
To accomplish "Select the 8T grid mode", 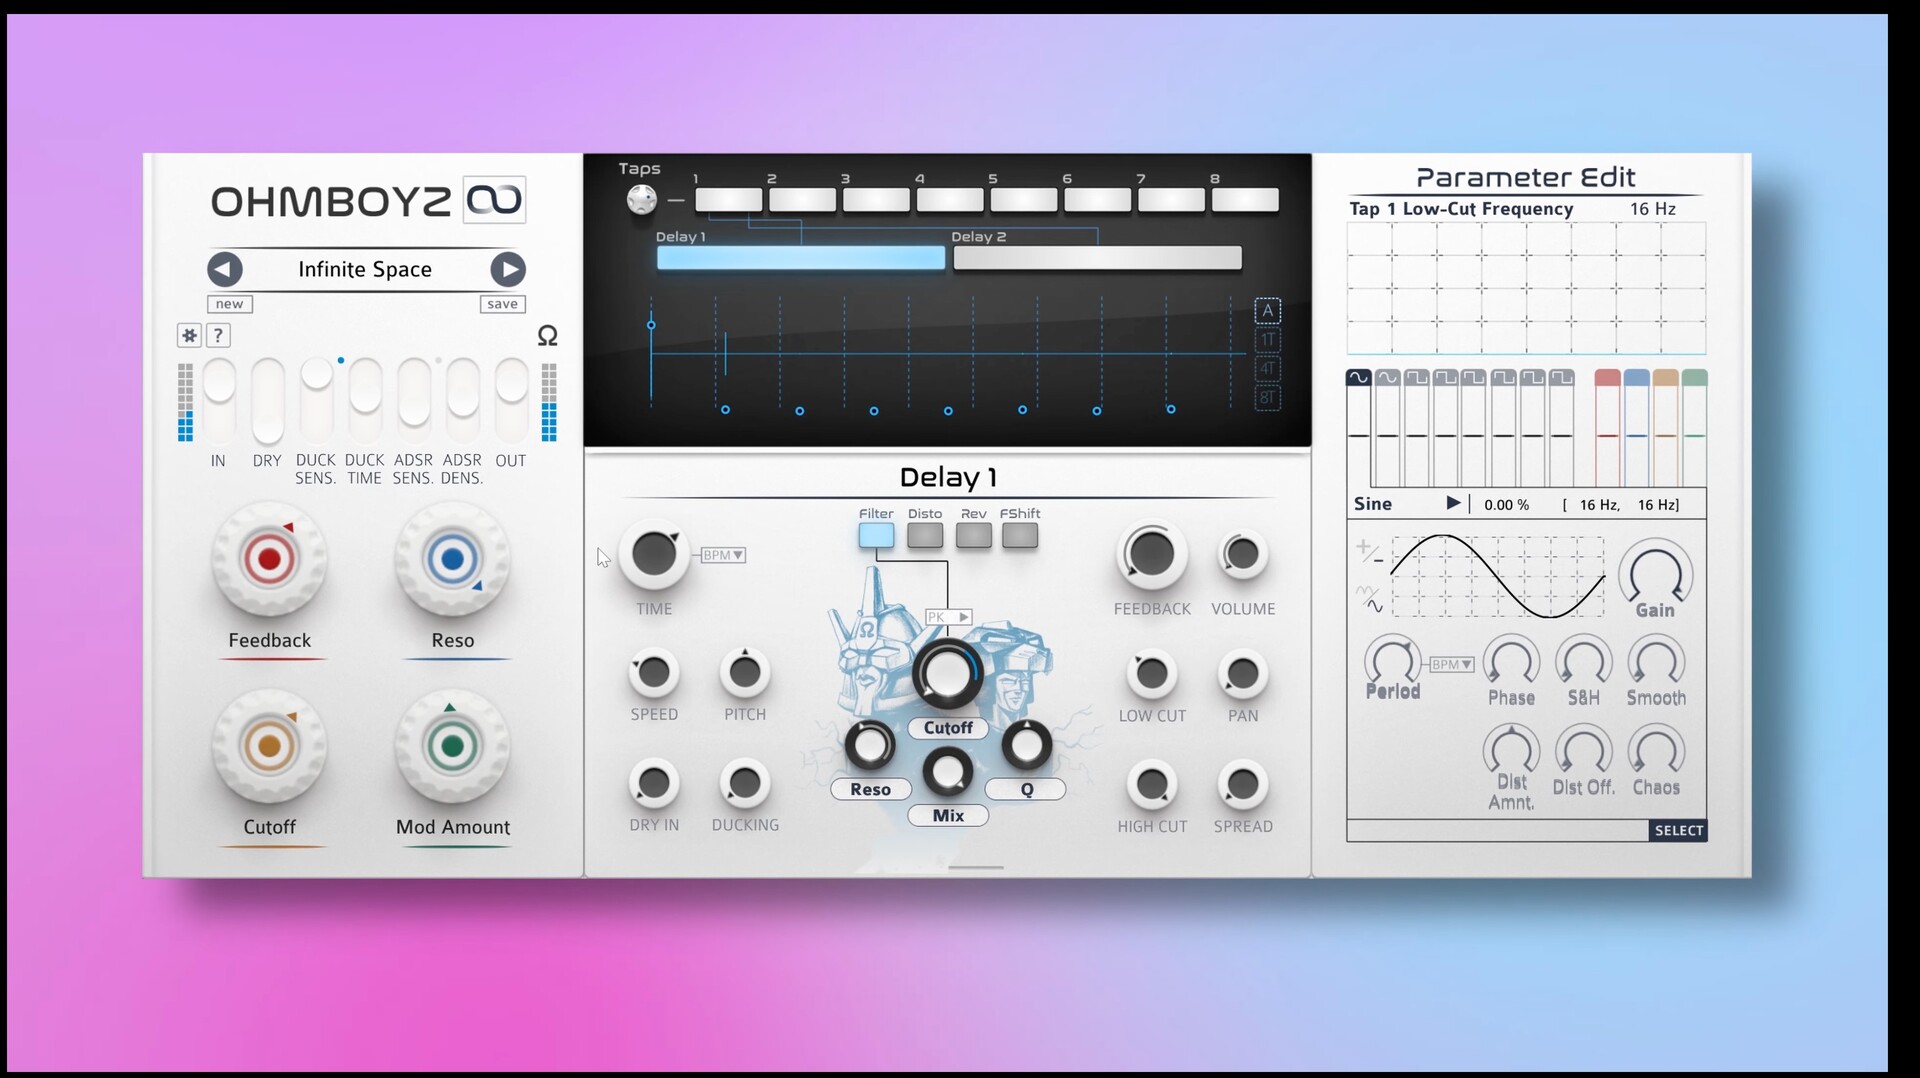I will coord(1267,398).
